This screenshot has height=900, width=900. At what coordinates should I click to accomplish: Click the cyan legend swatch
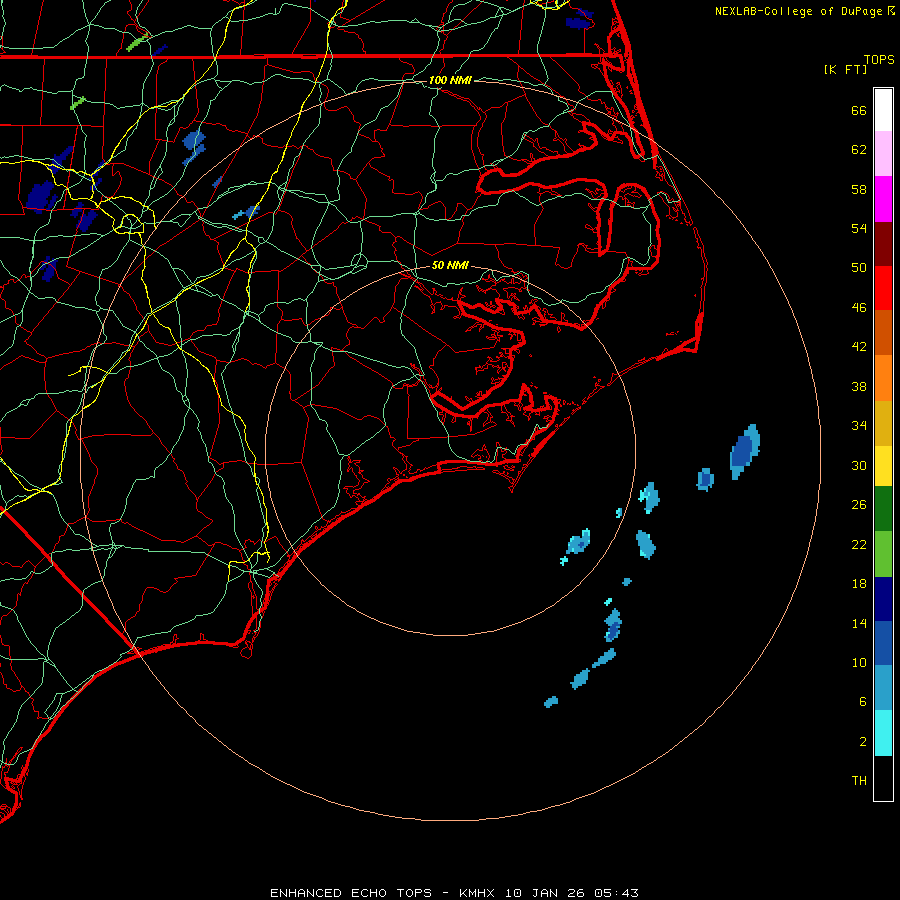883,733
